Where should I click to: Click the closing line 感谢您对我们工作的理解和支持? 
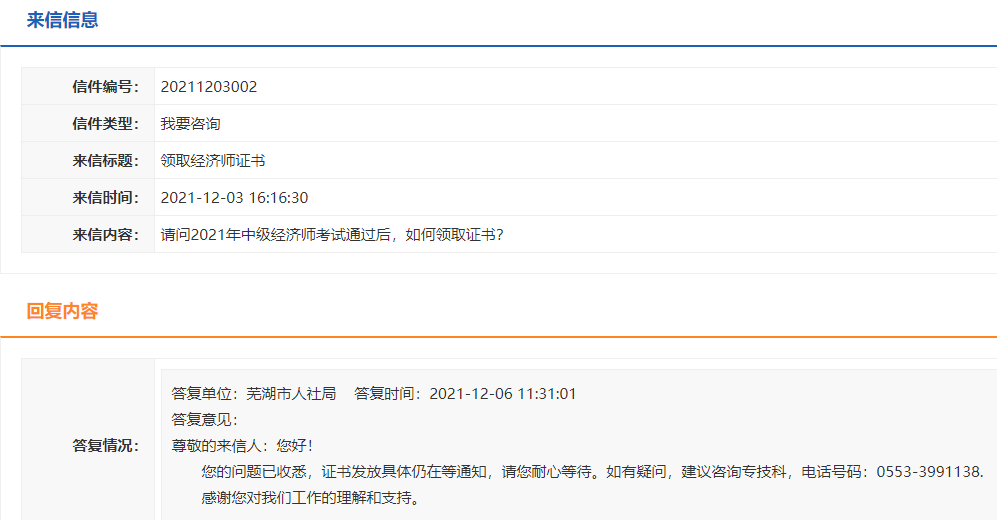[310, 498]
